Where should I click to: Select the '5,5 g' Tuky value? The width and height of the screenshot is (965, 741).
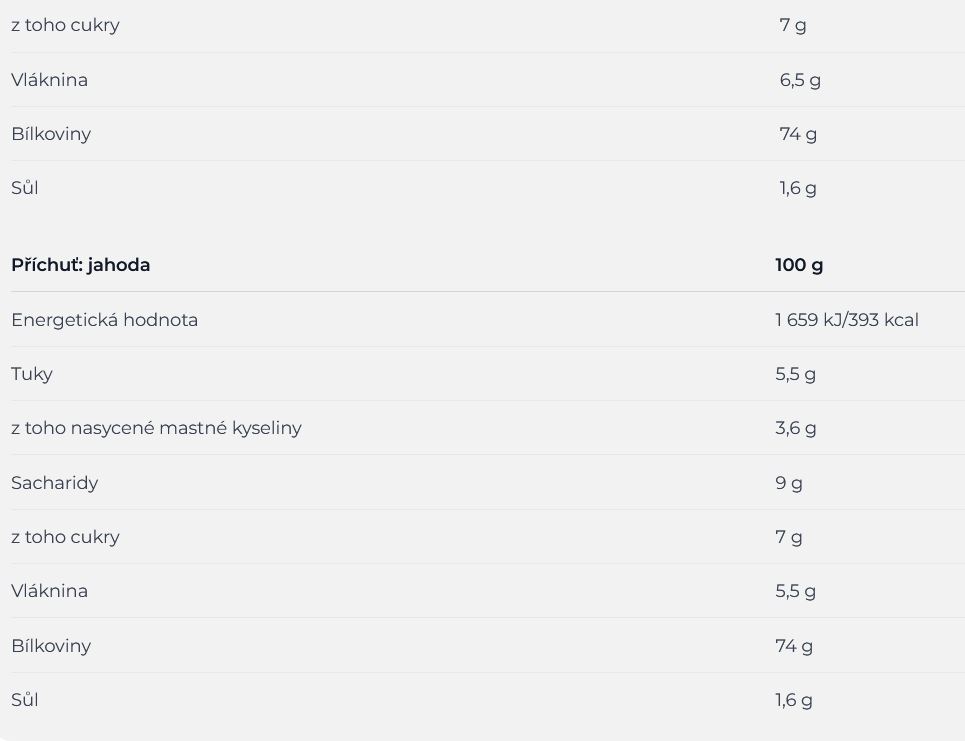pyautogui.click(x=796, y=374)
